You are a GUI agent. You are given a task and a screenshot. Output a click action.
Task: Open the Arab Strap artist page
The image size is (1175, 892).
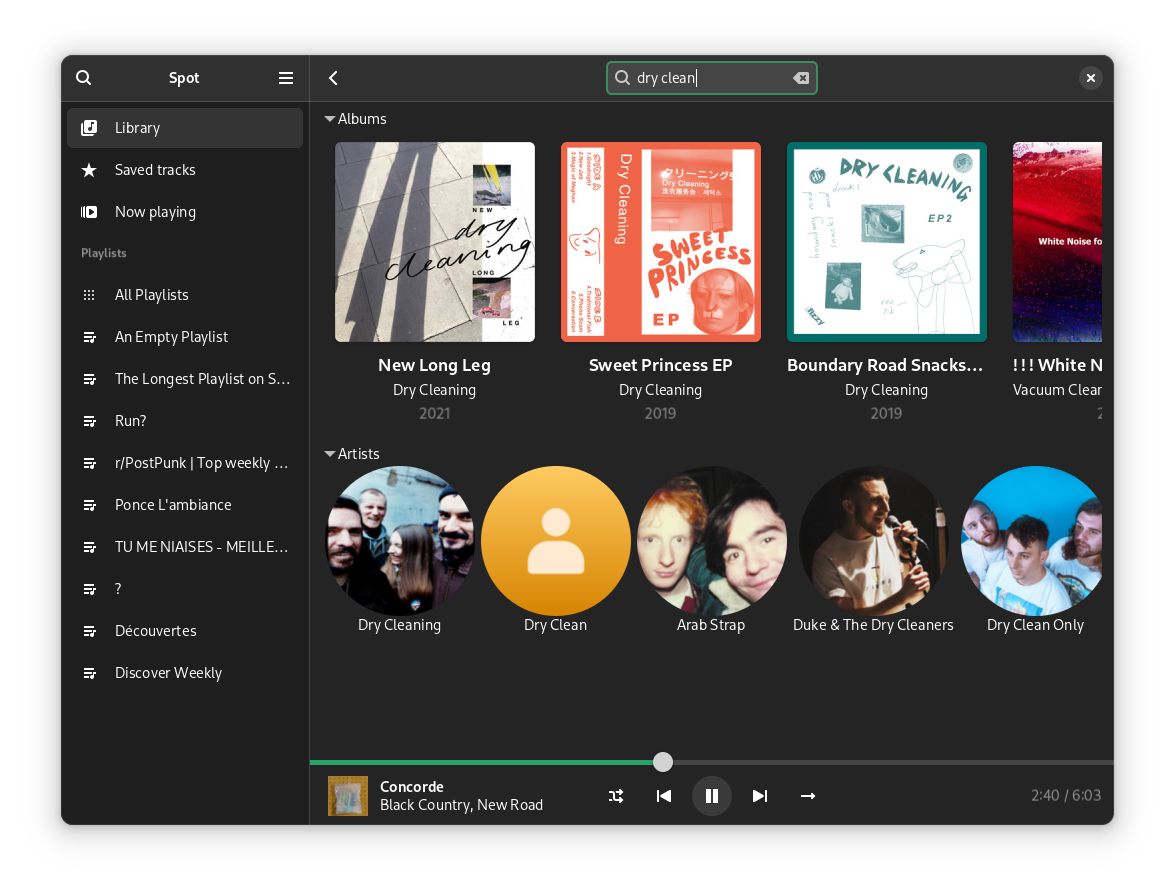click(711, 541)
